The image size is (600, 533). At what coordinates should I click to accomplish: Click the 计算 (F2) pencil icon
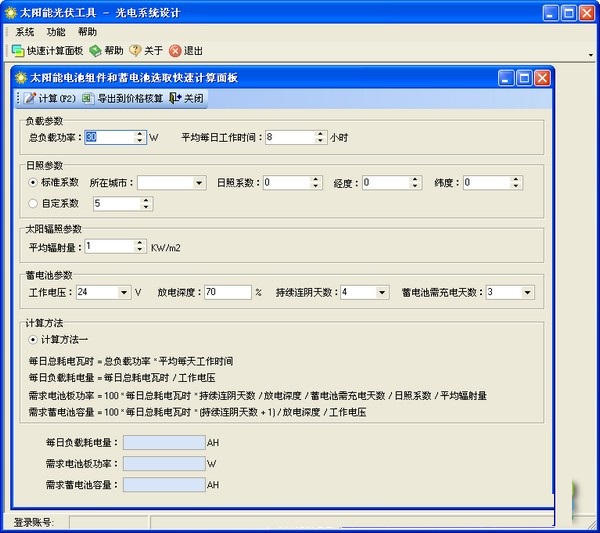point(30,98)
